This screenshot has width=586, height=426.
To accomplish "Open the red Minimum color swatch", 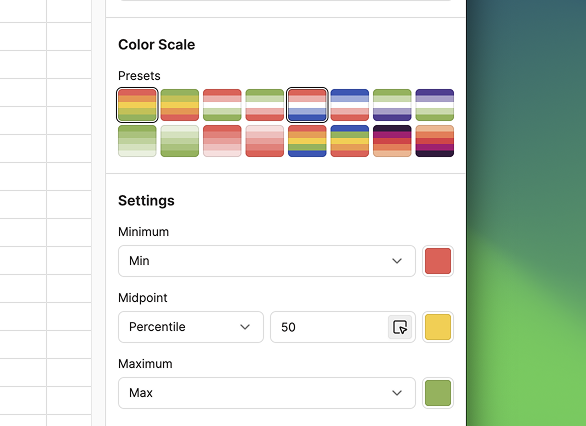I will [438, 261].
